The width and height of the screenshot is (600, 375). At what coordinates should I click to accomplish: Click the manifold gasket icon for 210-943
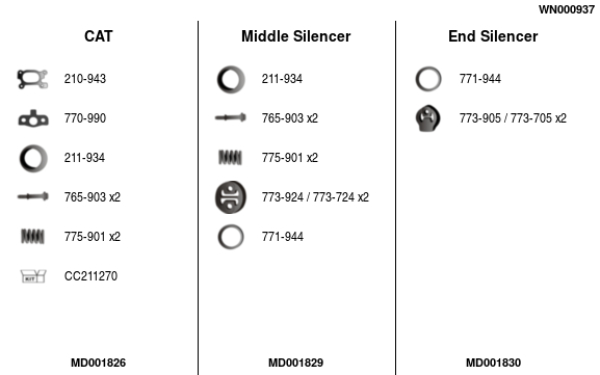point(33,79)
